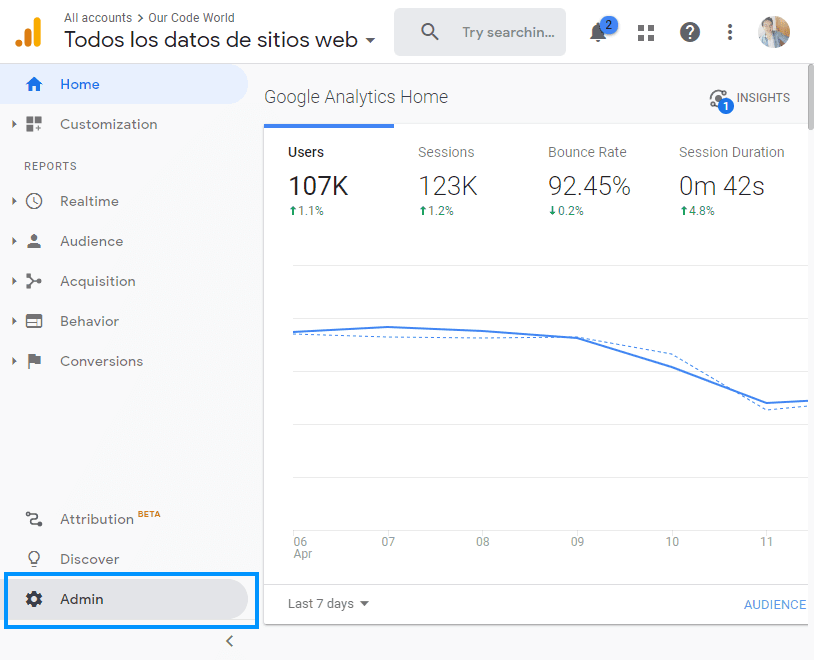Click the help question mark icon
The image size is (814, 660).
point(690,32)
